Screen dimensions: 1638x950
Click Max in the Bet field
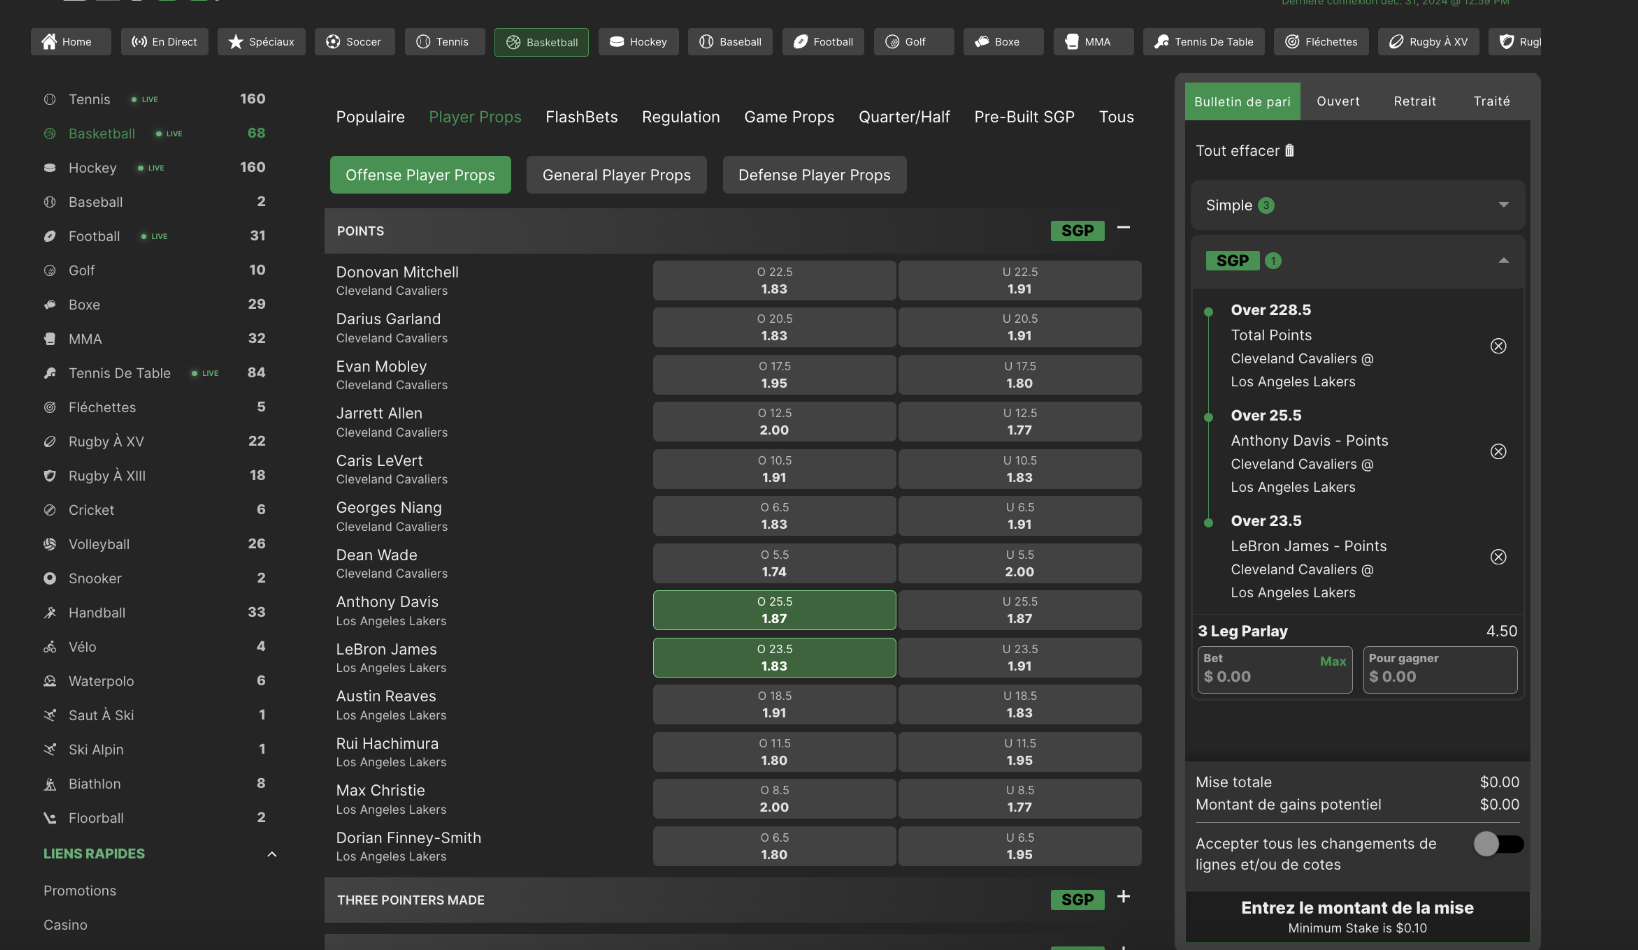tap(1332, 662)
